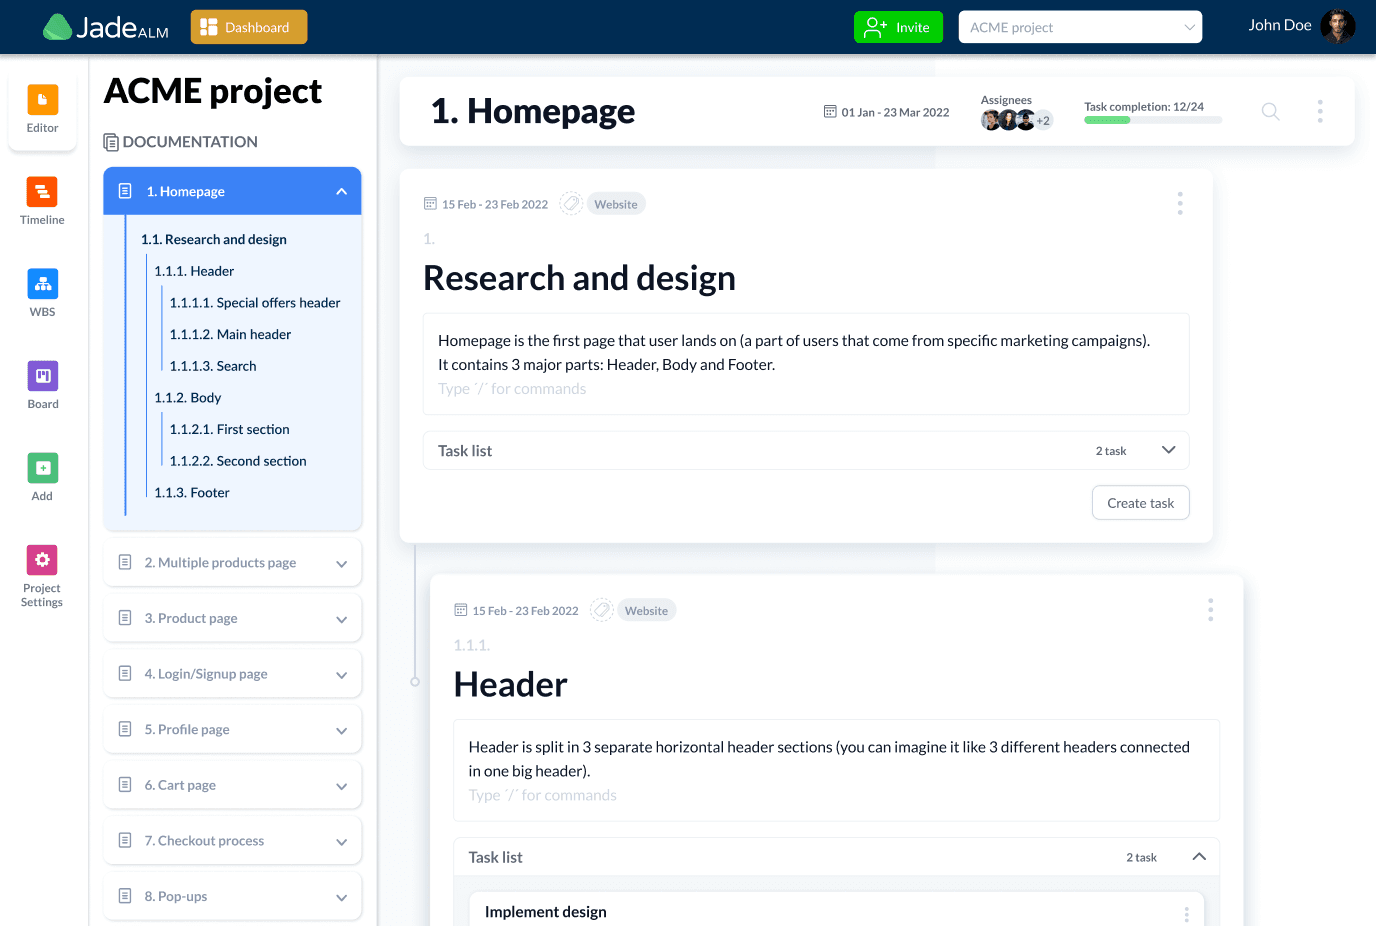Click John Doe profile avatar
The height and width of the screenshot is (926, 1376).
[x=1337, y=26]
